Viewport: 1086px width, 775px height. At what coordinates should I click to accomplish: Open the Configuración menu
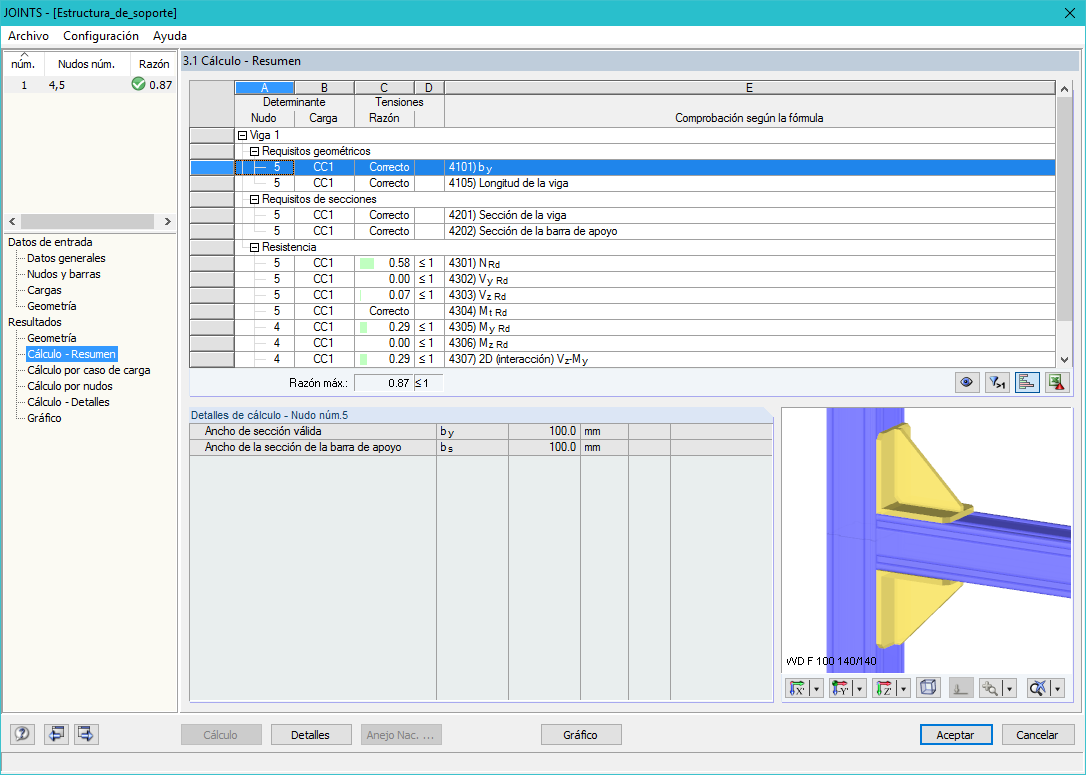click(101, 36)
